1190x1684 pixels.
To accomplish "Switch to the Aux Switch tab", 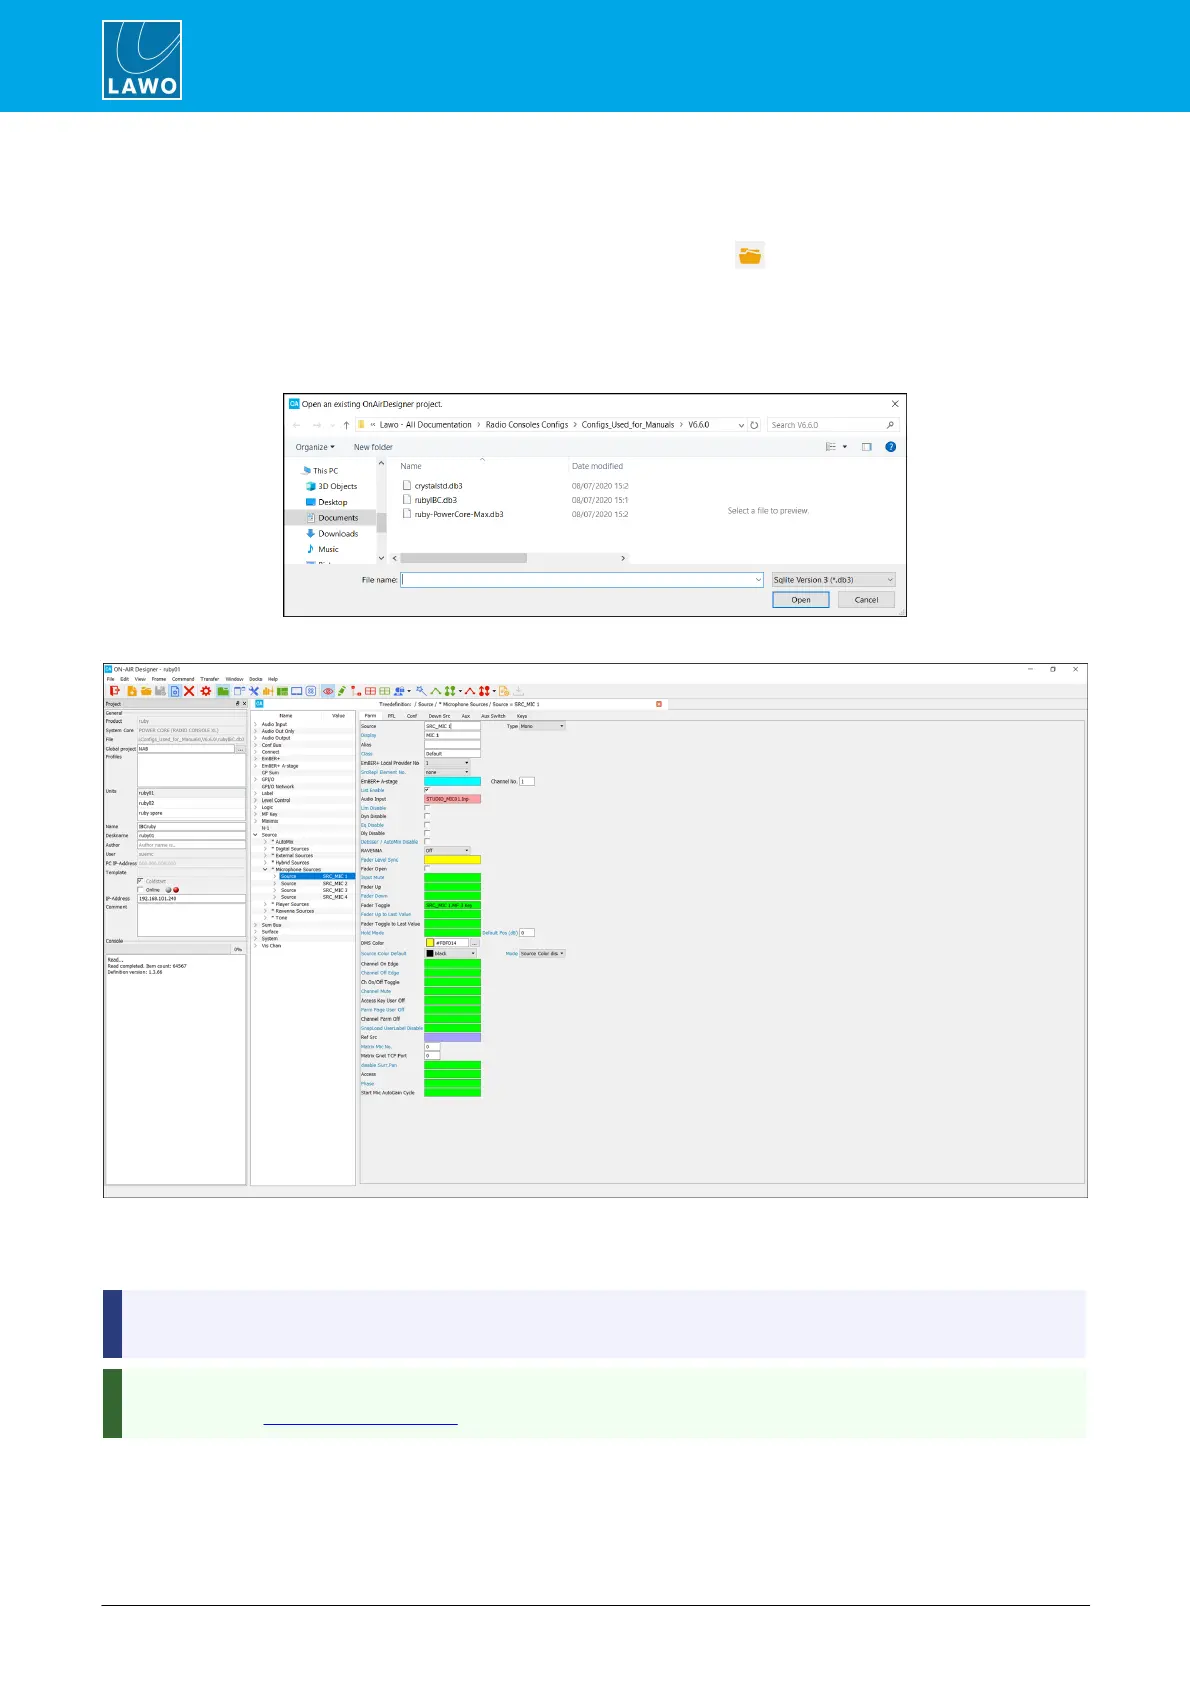I will [x=493, y=716].
